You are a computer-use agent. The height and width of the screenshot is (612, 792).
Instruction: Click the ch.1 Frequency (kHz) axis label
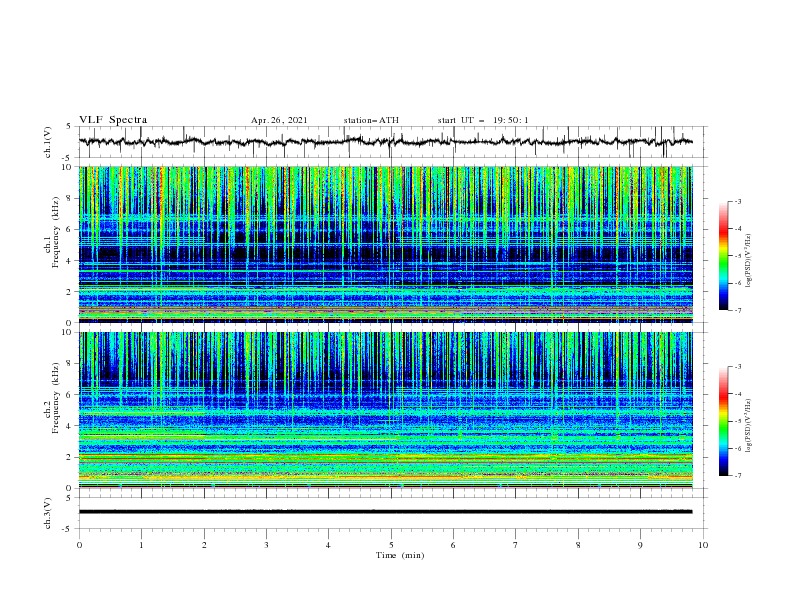tap(52, 232)
